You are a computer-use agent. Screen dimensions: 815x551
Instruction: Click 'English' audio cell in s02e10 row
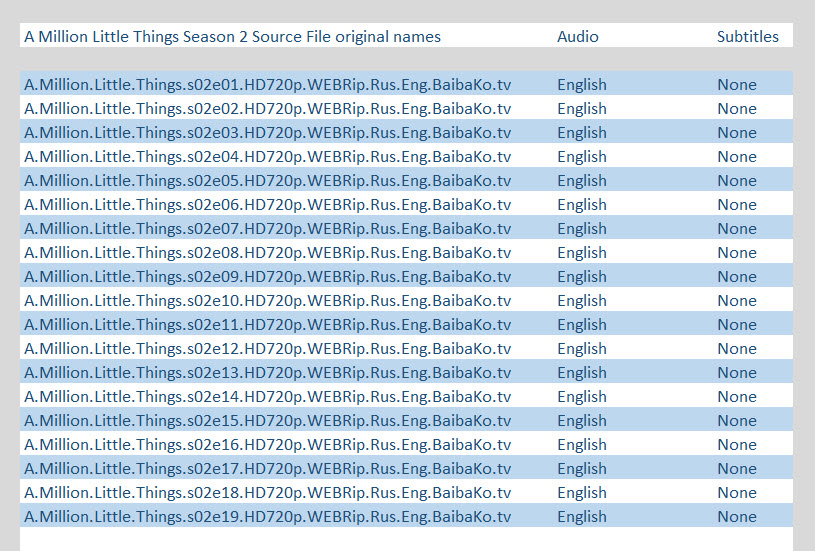582,300
